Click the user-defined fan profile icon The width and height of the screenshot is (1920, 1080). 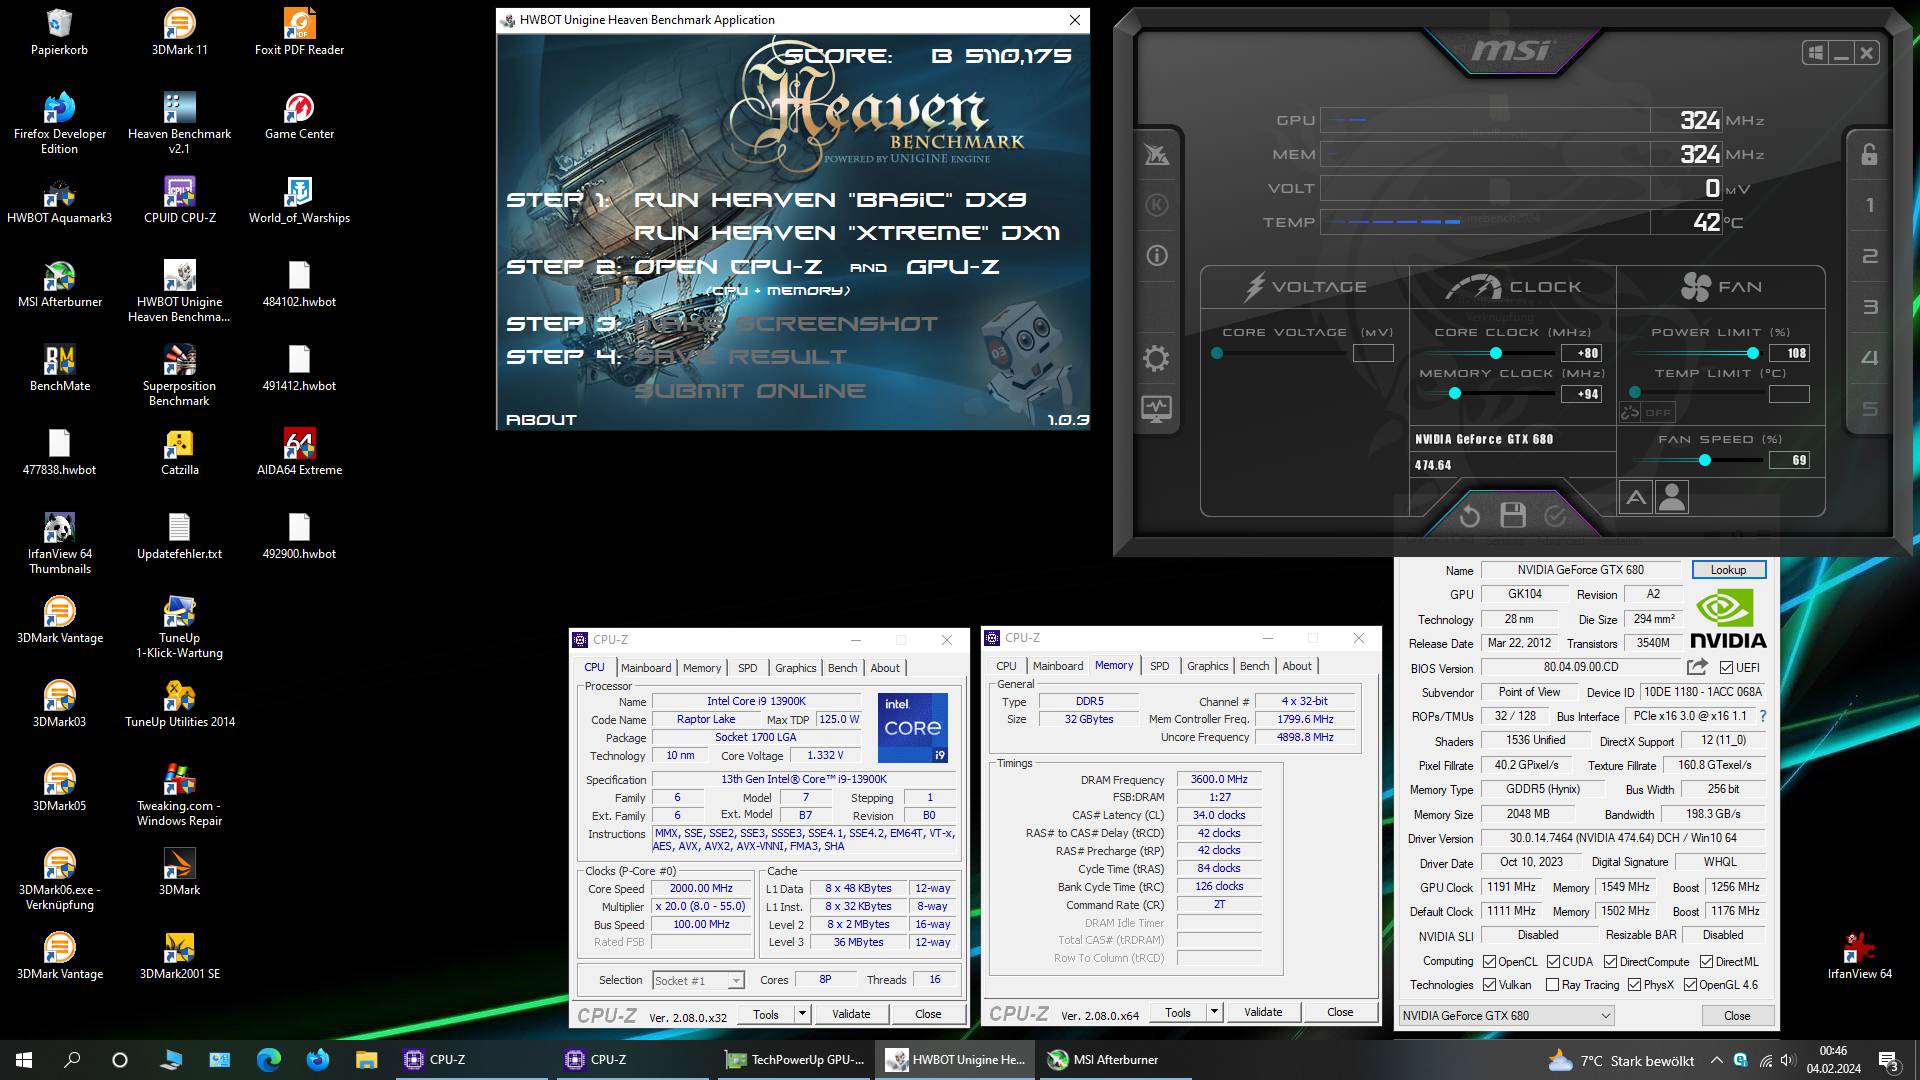(x=1672, y=497)
